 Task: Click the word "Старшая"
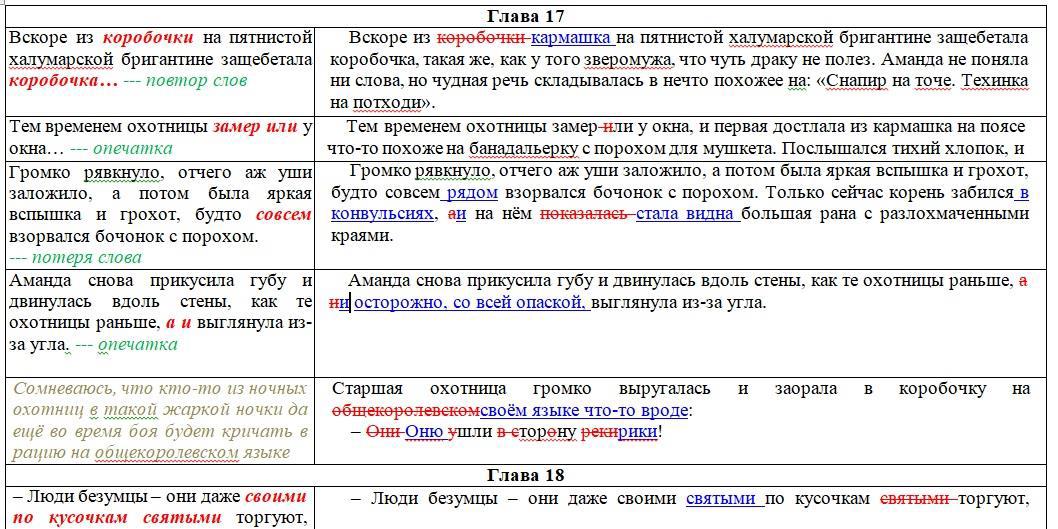point(368,389)
